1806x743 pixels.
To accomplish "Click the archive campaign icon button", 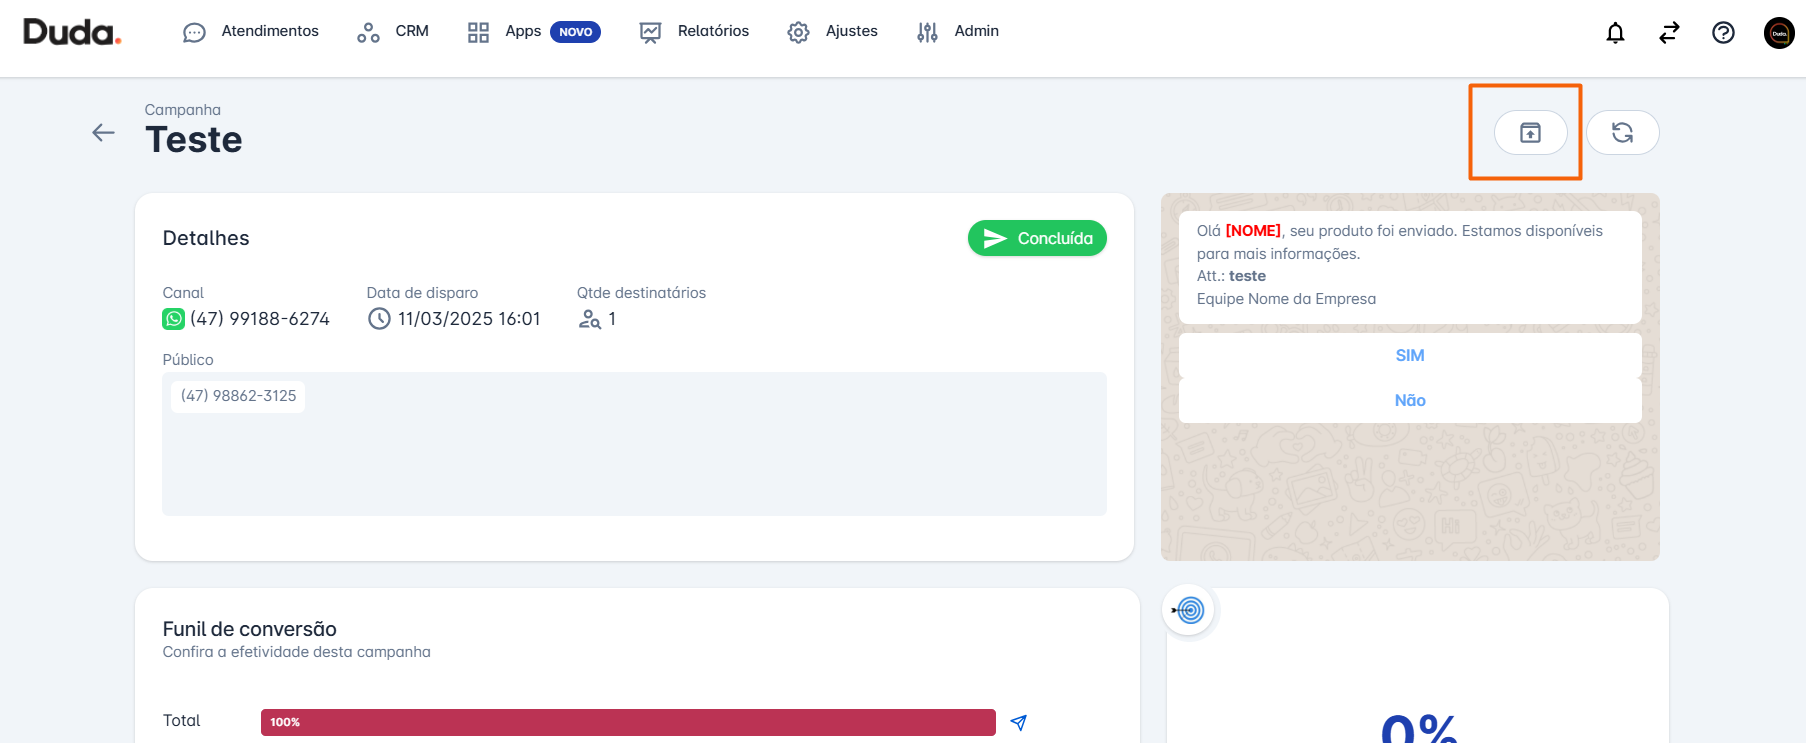I will click(1530, 132).
